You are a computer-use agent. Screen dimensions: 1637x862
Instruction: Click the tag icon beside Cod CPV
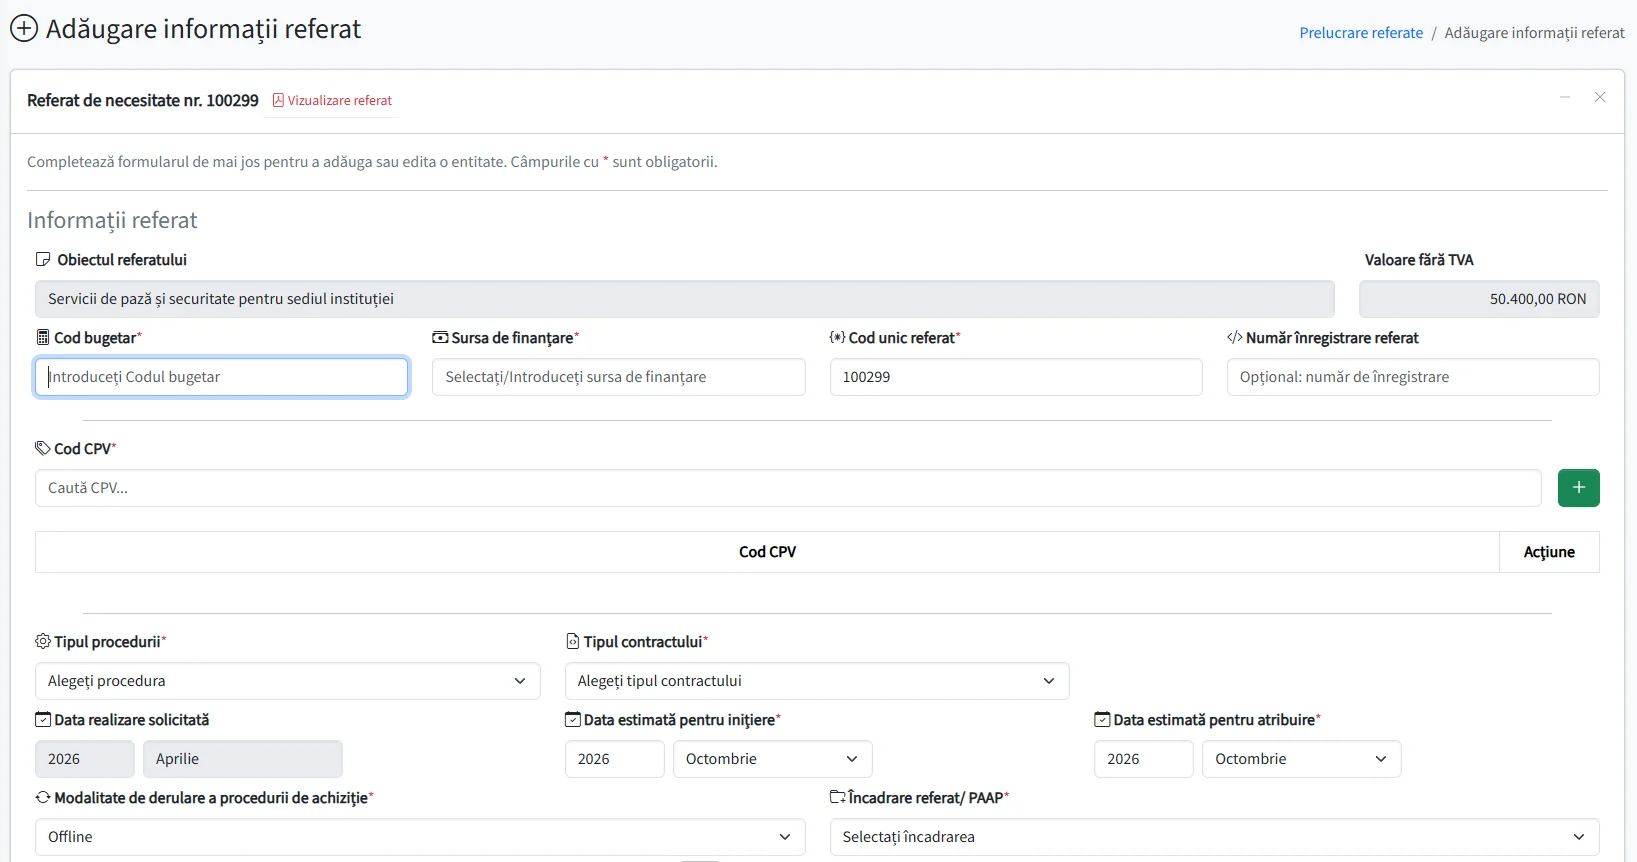pyautogui.click(x=43, y=448)
